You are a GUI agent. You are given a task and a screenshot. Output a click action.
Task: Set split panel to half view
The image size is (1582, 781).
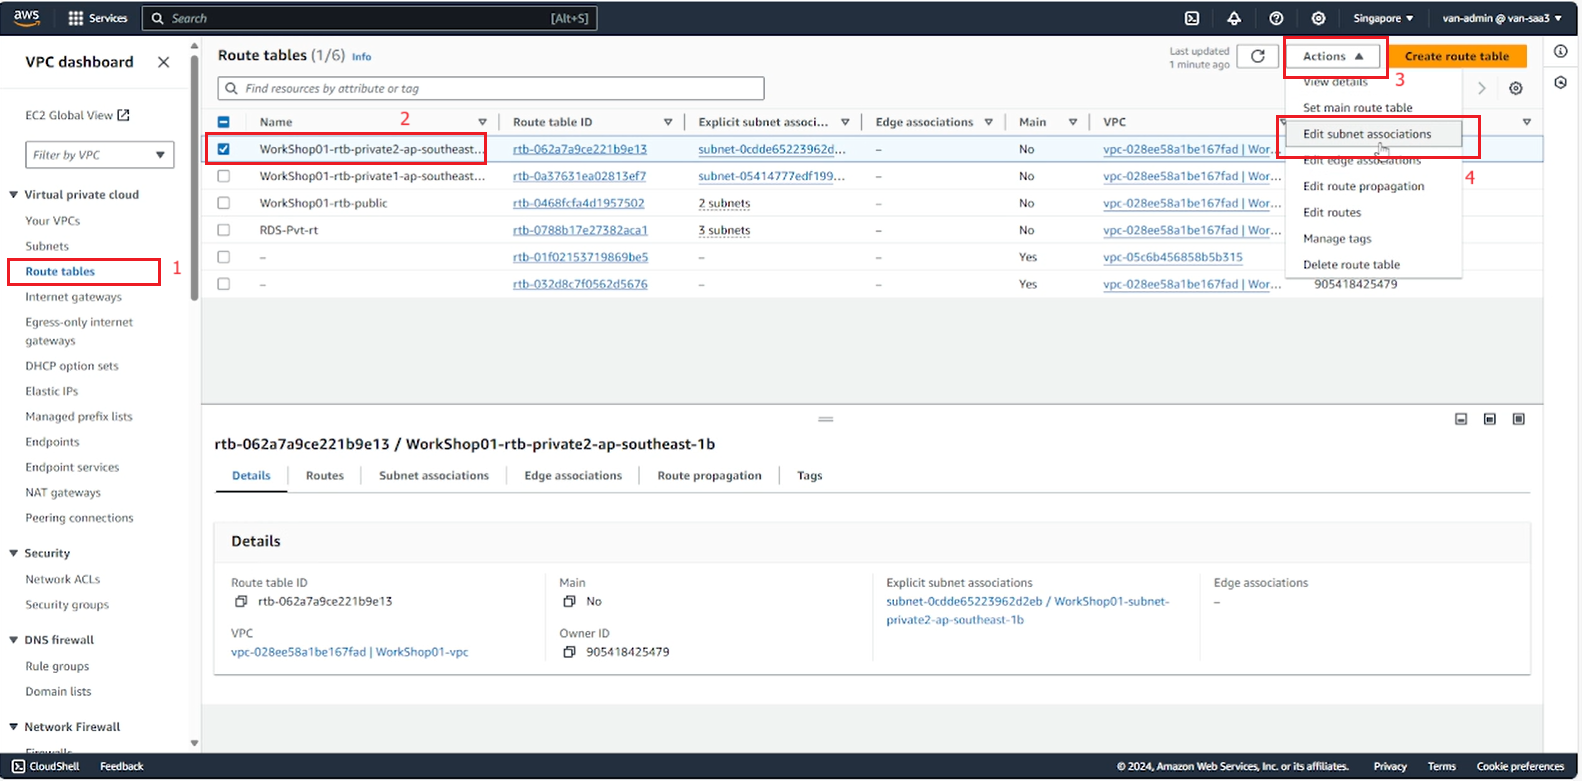pyautogui.click(x=1490, y=419)
